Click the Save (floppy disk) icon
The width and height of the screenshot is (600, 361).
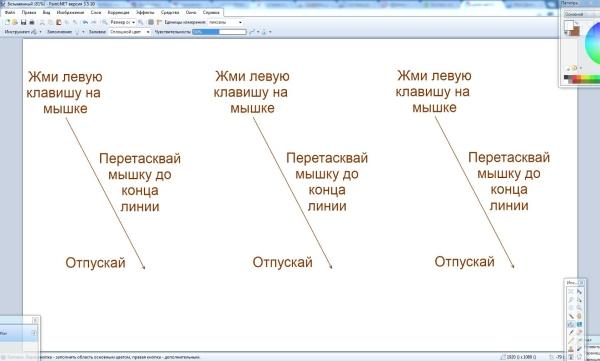tap(23, 22)
